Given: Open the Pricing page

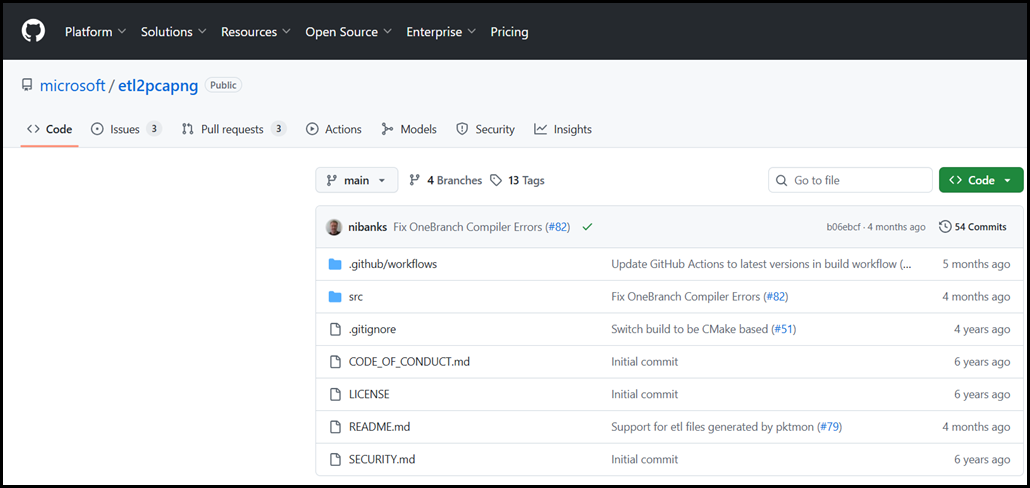Looking at the screenshot, I should click(509, 32).
